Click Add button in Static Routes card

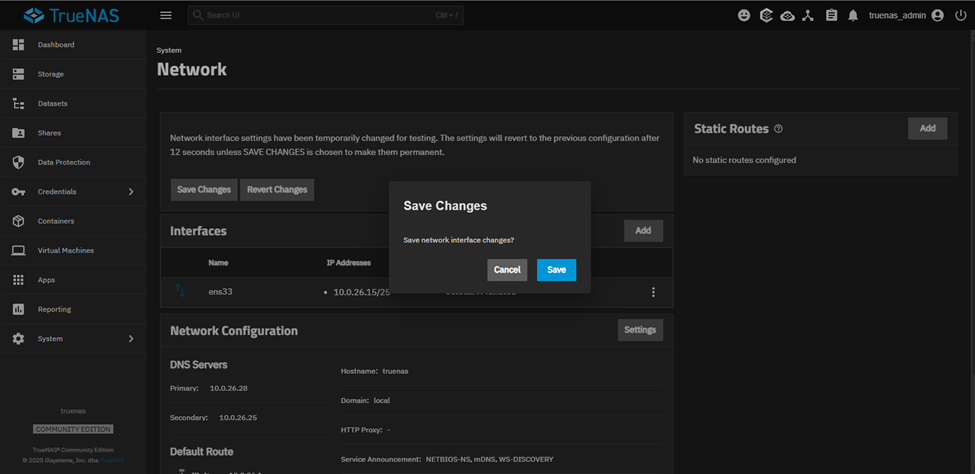point(927,129)
